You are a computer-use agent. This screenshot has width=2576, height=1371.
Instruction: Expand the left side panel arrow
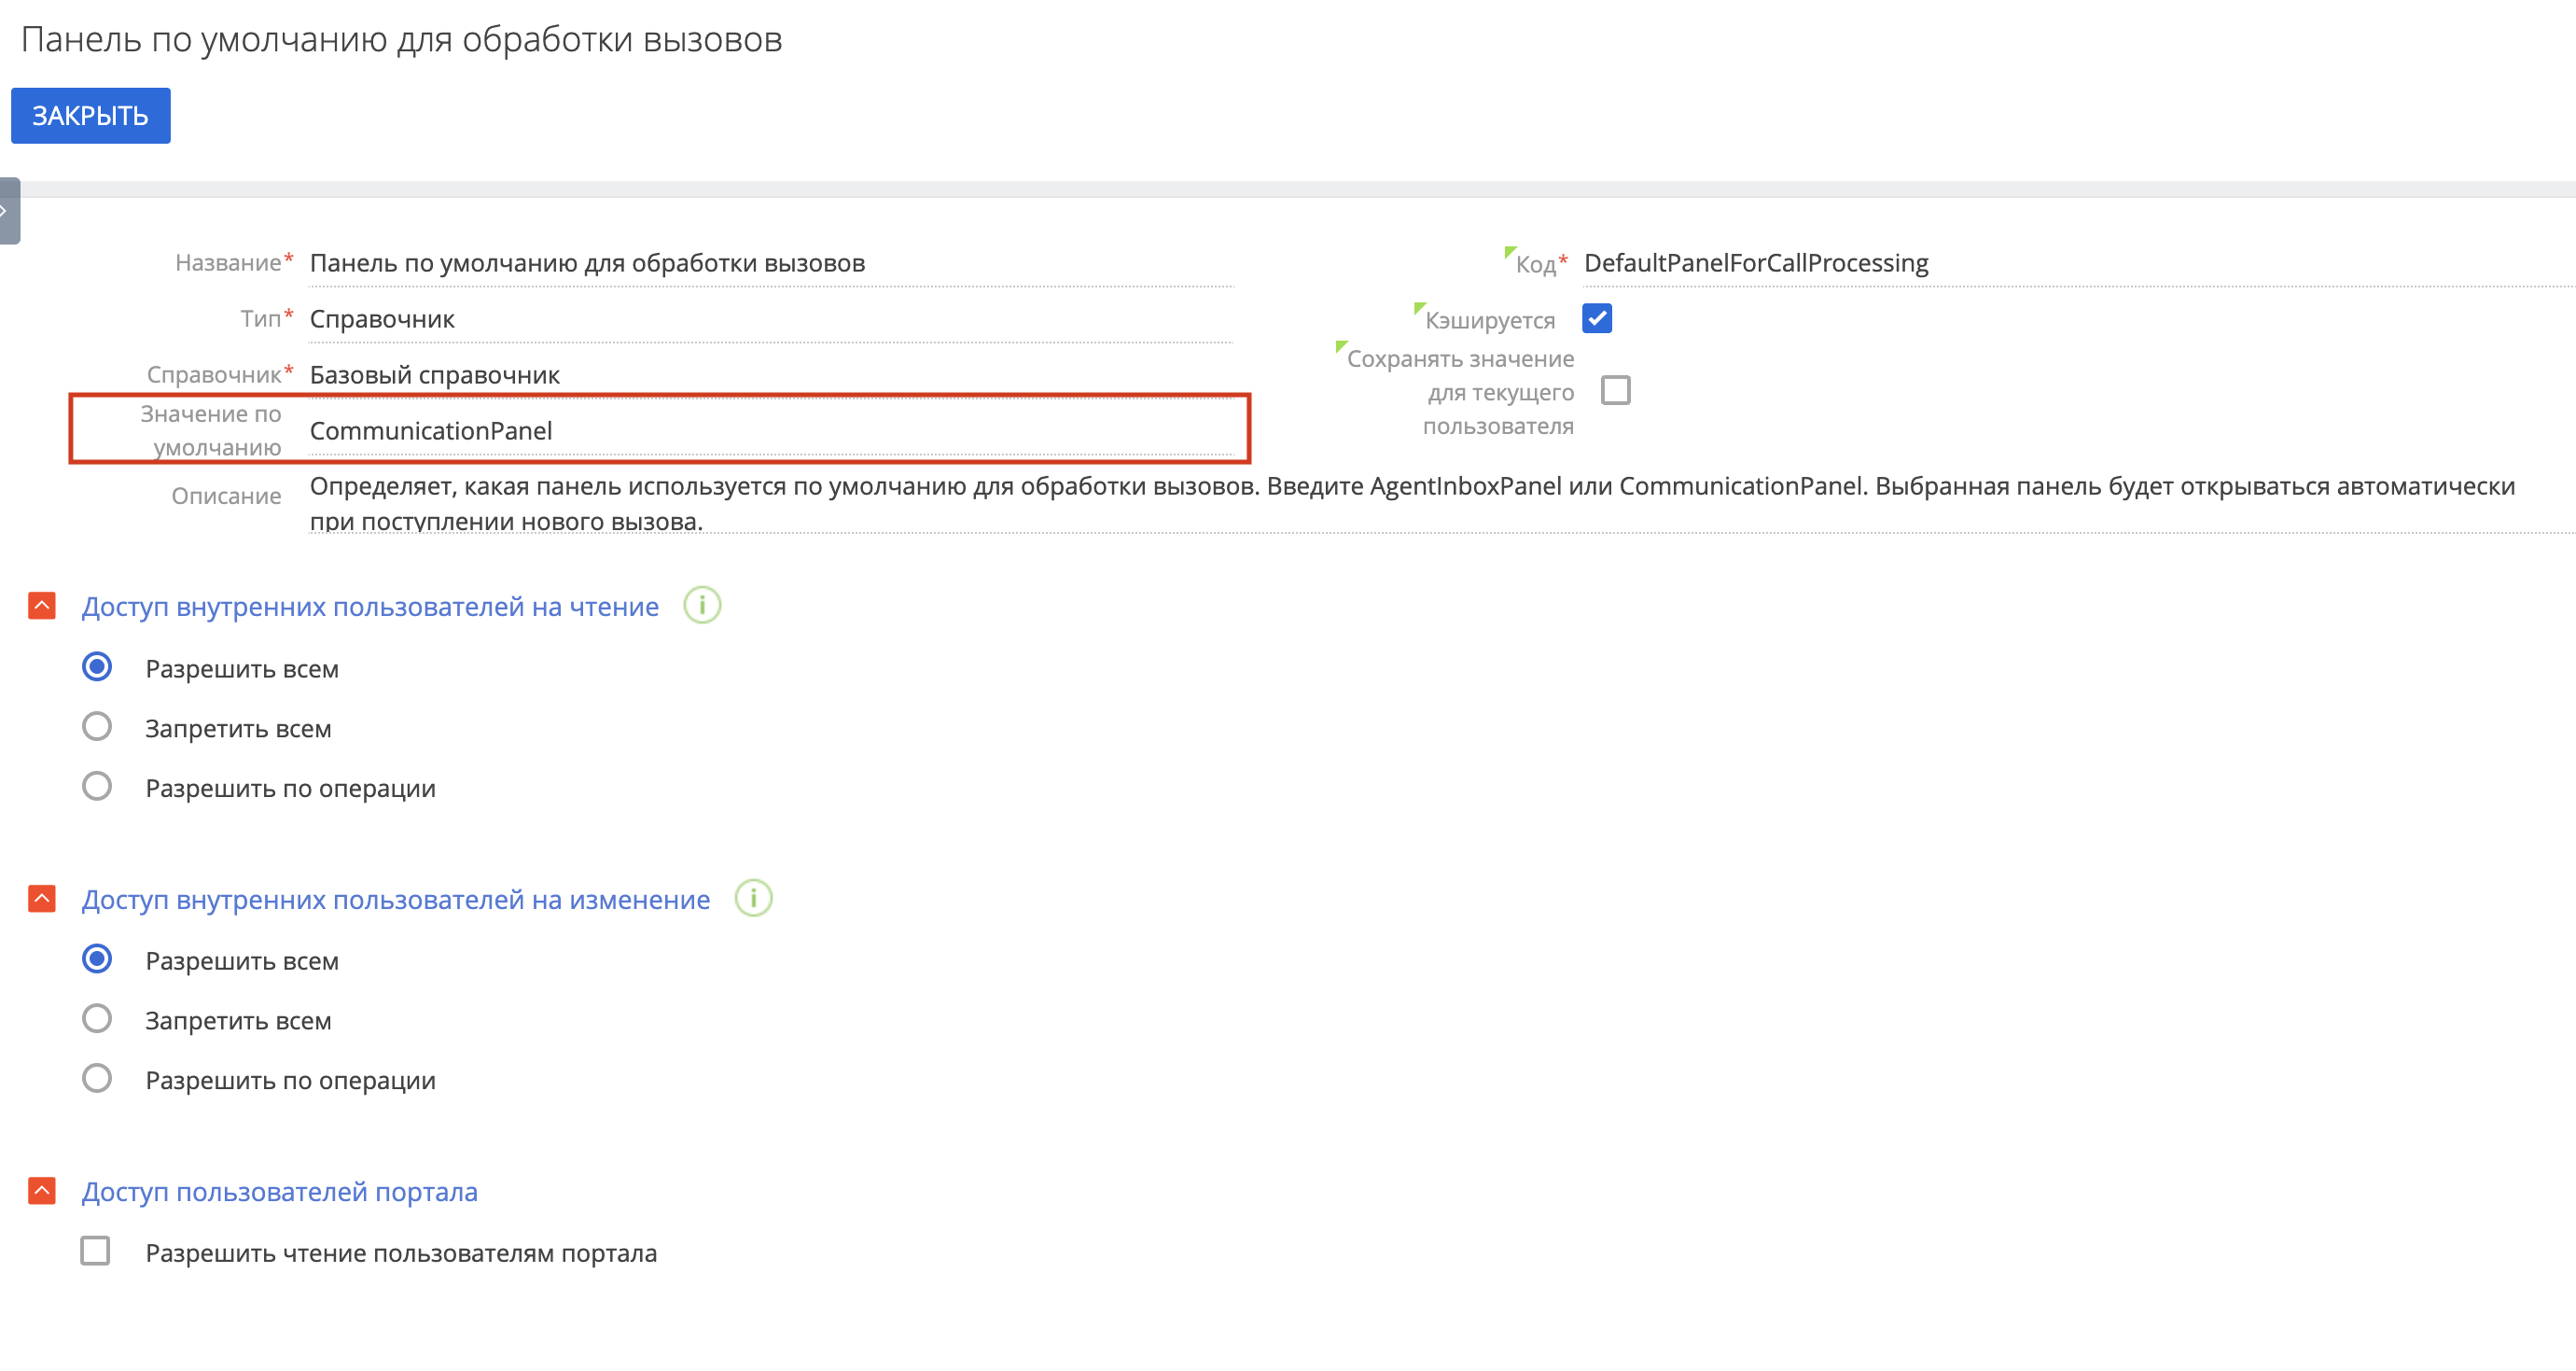[8, 211]
